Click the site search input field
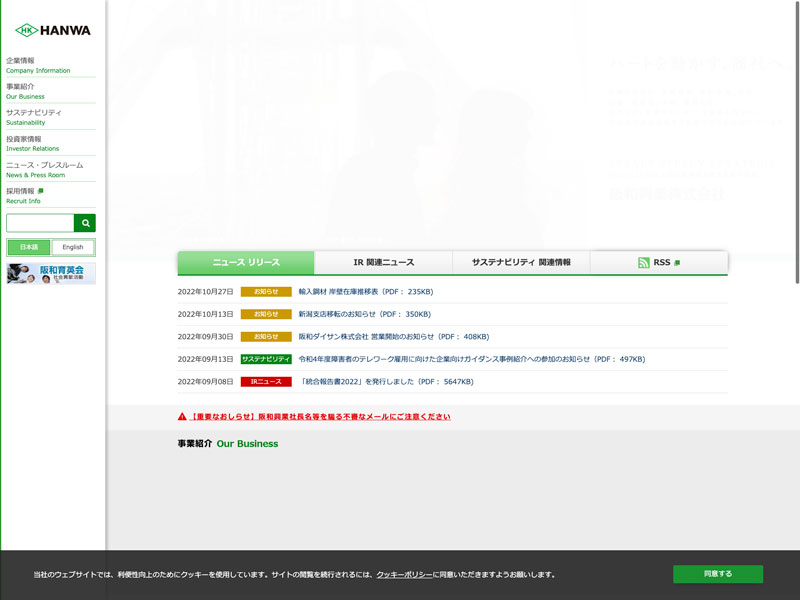The height and width of the screenshot is (600, 800). (x=40, y=223)
